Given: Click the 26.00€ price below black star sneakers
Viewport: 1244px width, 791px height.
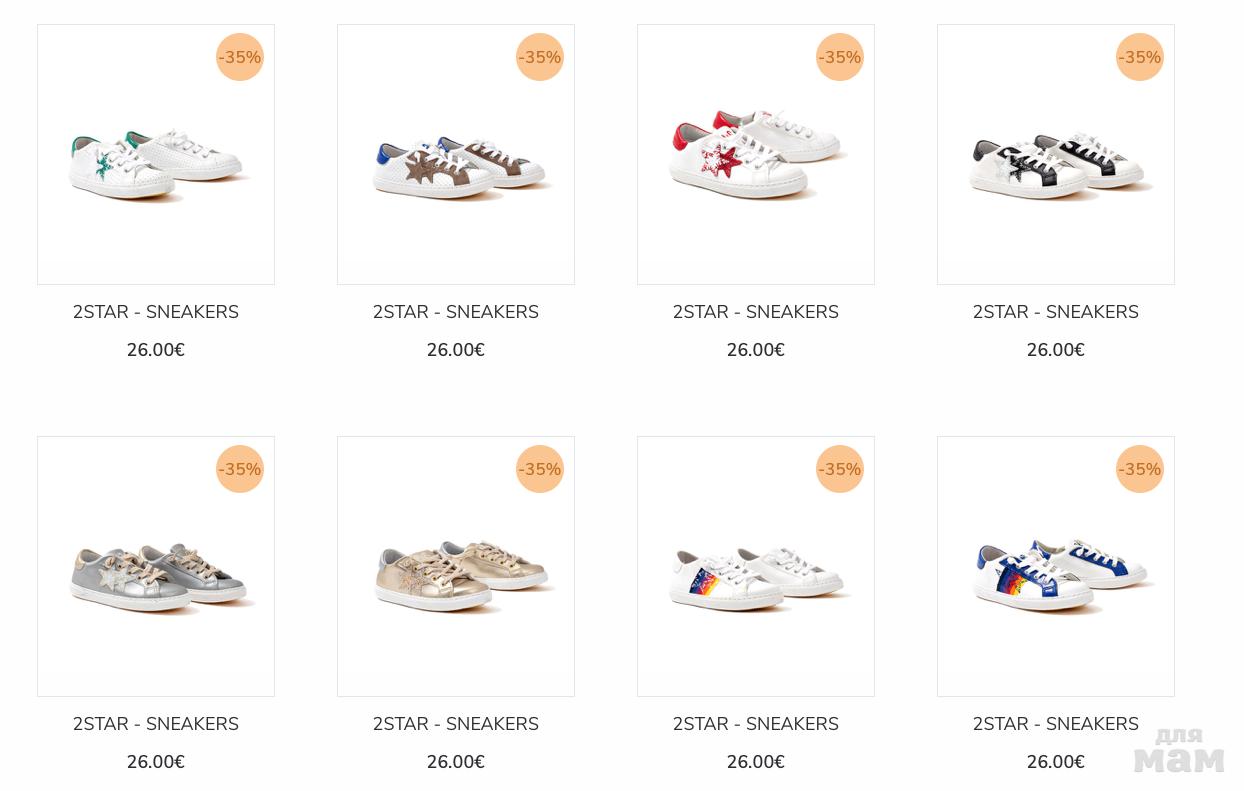Looking at the screenshot, I should [x=1056, y=350].
